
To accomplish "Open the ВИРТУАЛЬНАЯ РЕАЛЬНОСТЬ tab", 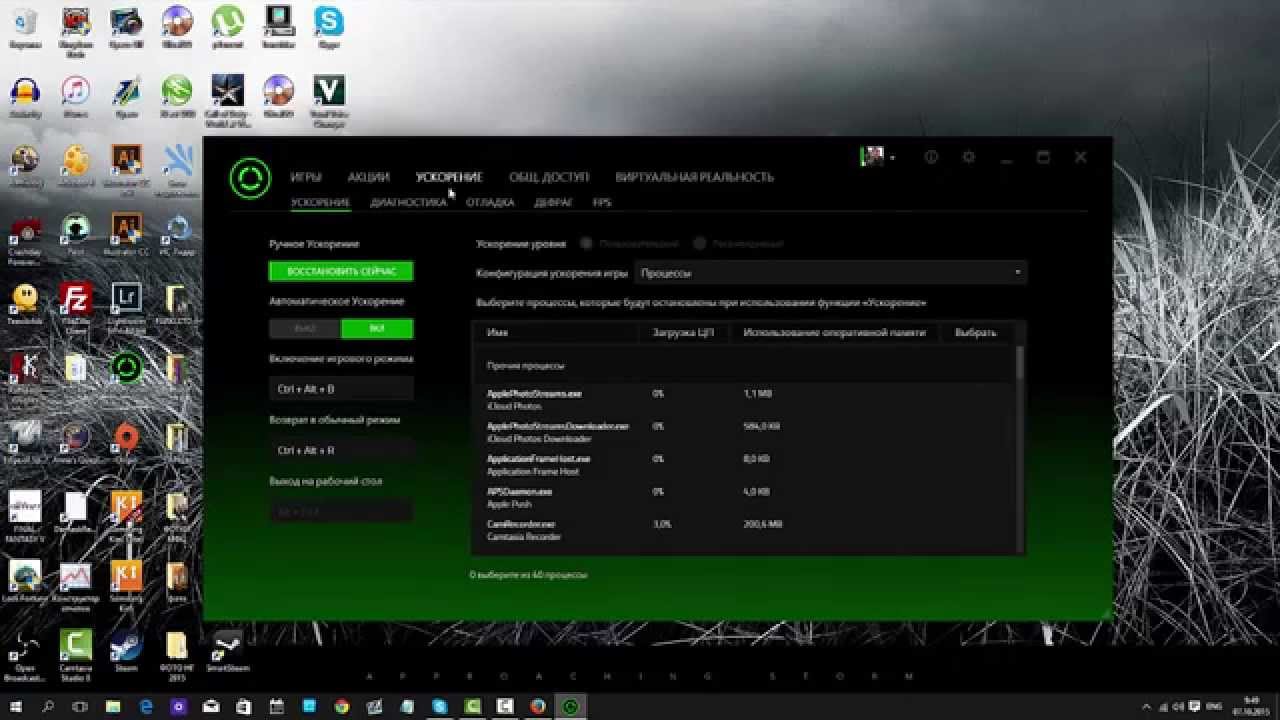I will [x=695, y=177].
